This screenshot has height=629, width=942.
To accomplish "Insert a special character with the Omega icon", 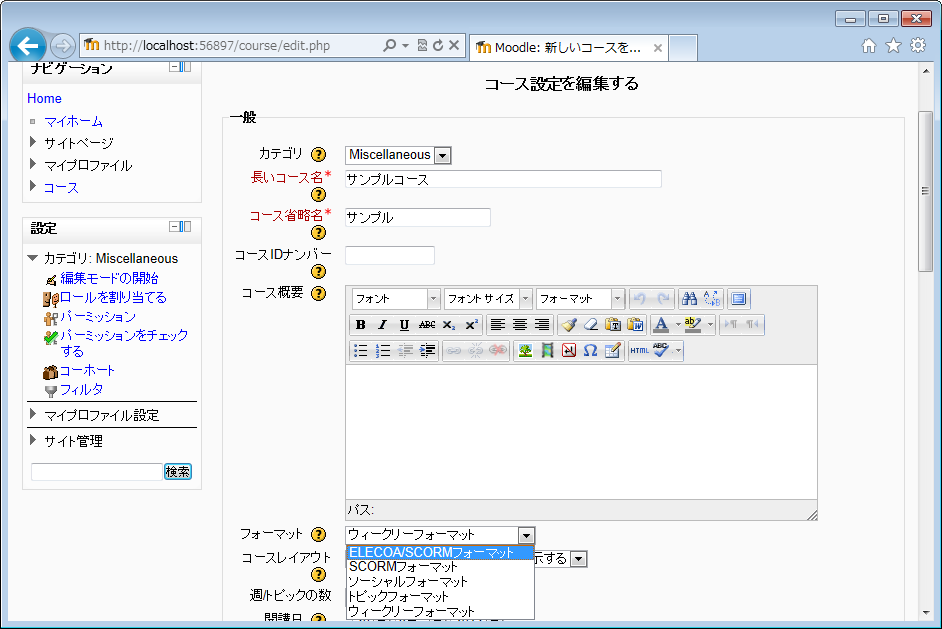I will click(x=590, y=351).
